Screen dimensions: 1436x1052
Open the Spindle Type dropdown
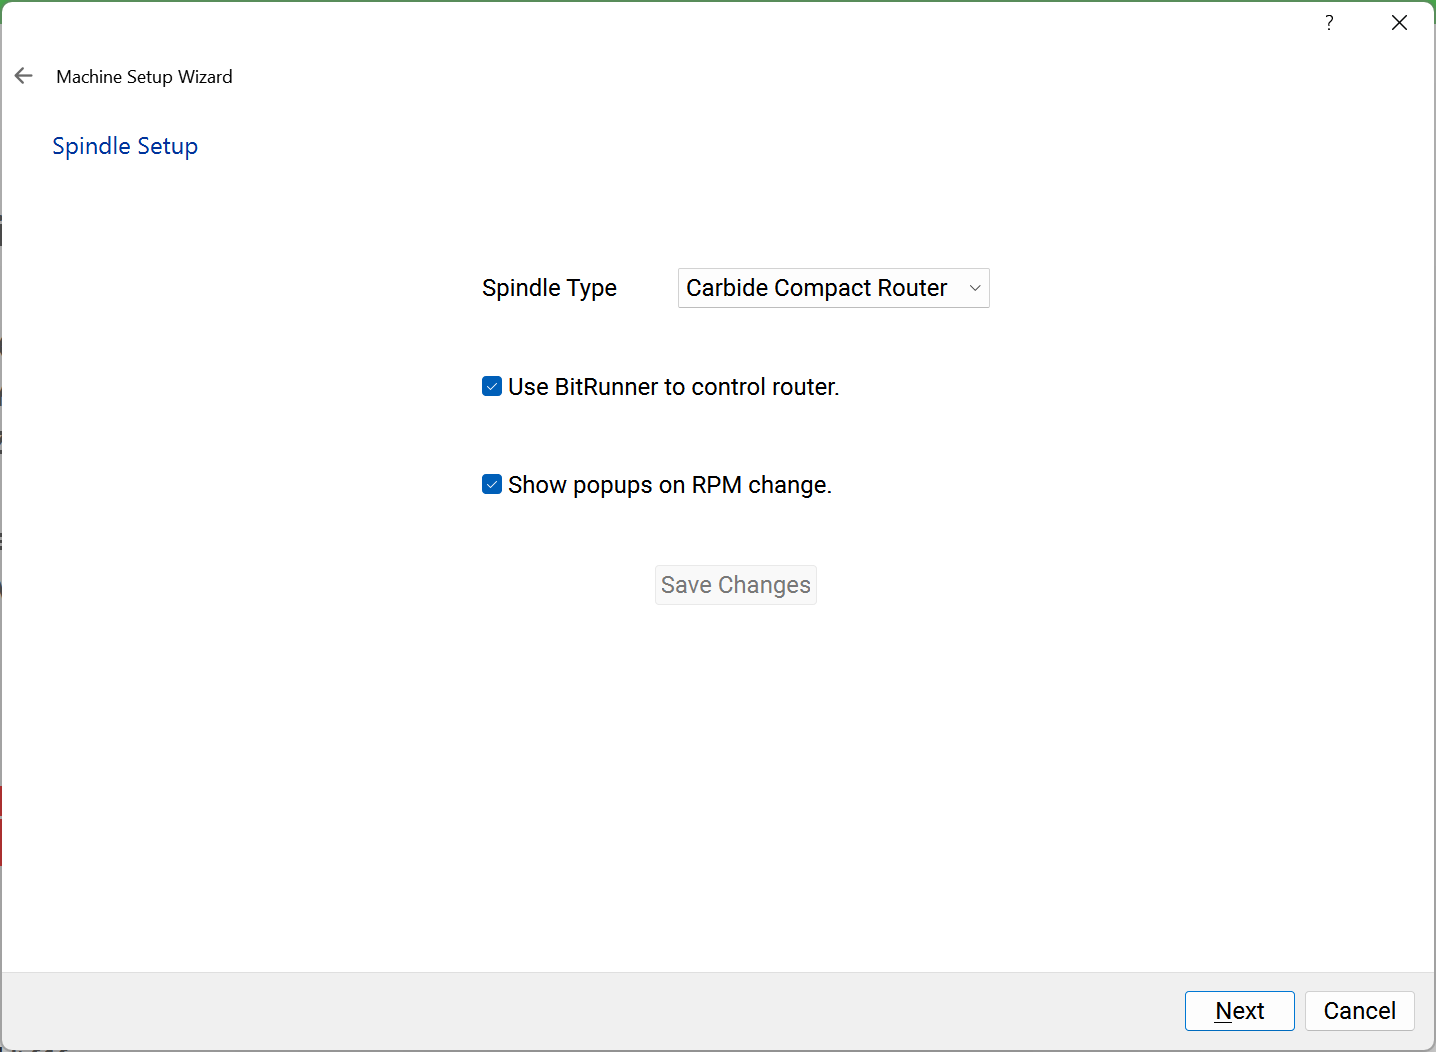833,288
